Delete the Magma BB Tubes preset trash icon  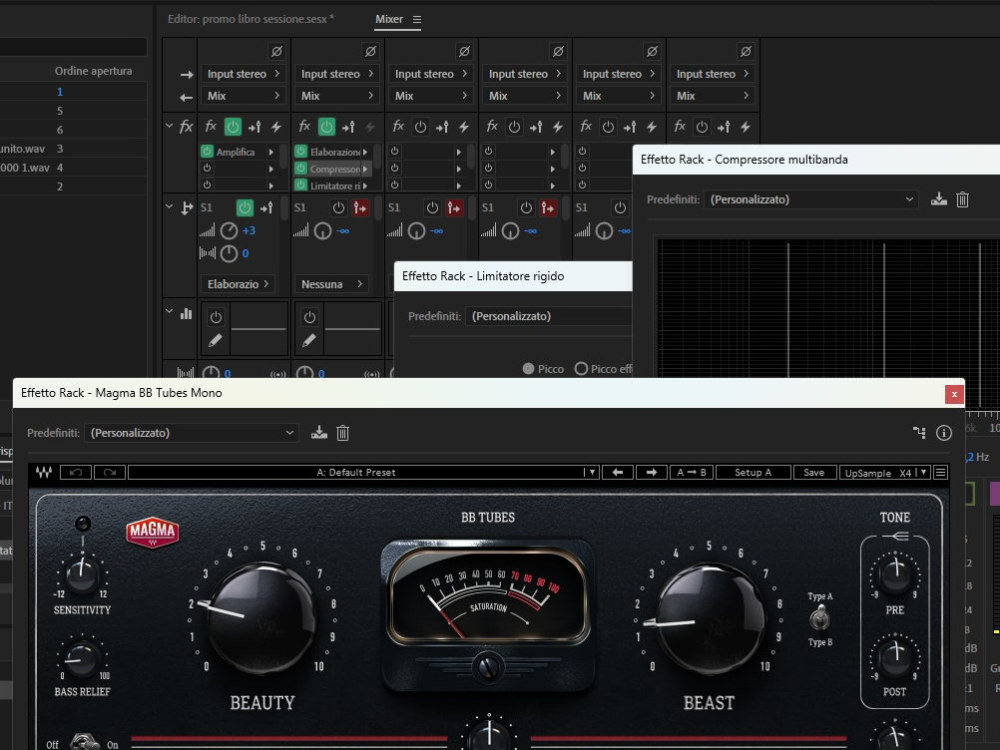click(342, 433)
